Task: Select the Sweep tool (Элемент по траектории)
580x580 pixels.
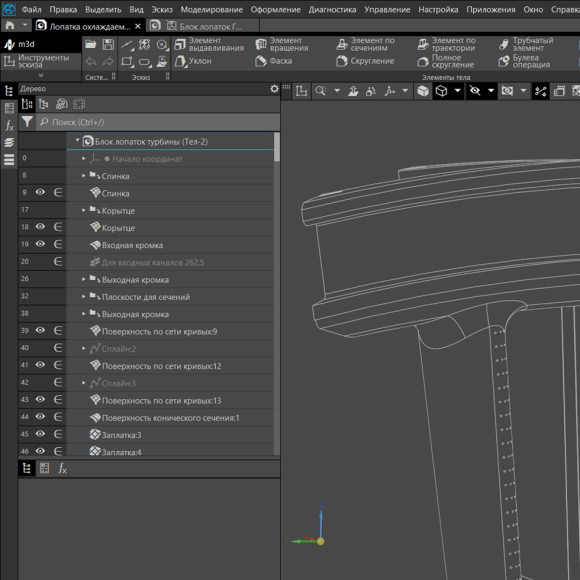Action: [446, 44]
